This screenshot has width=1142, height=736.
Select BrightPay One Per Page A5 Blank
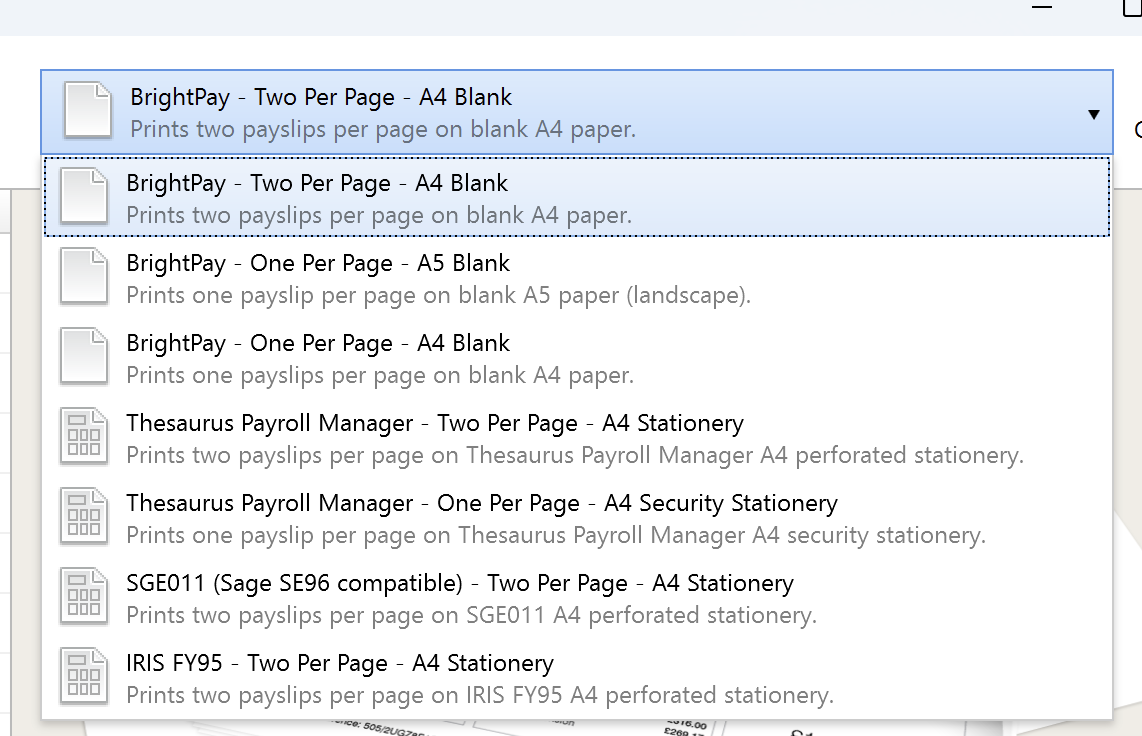[x=577, y=277]
